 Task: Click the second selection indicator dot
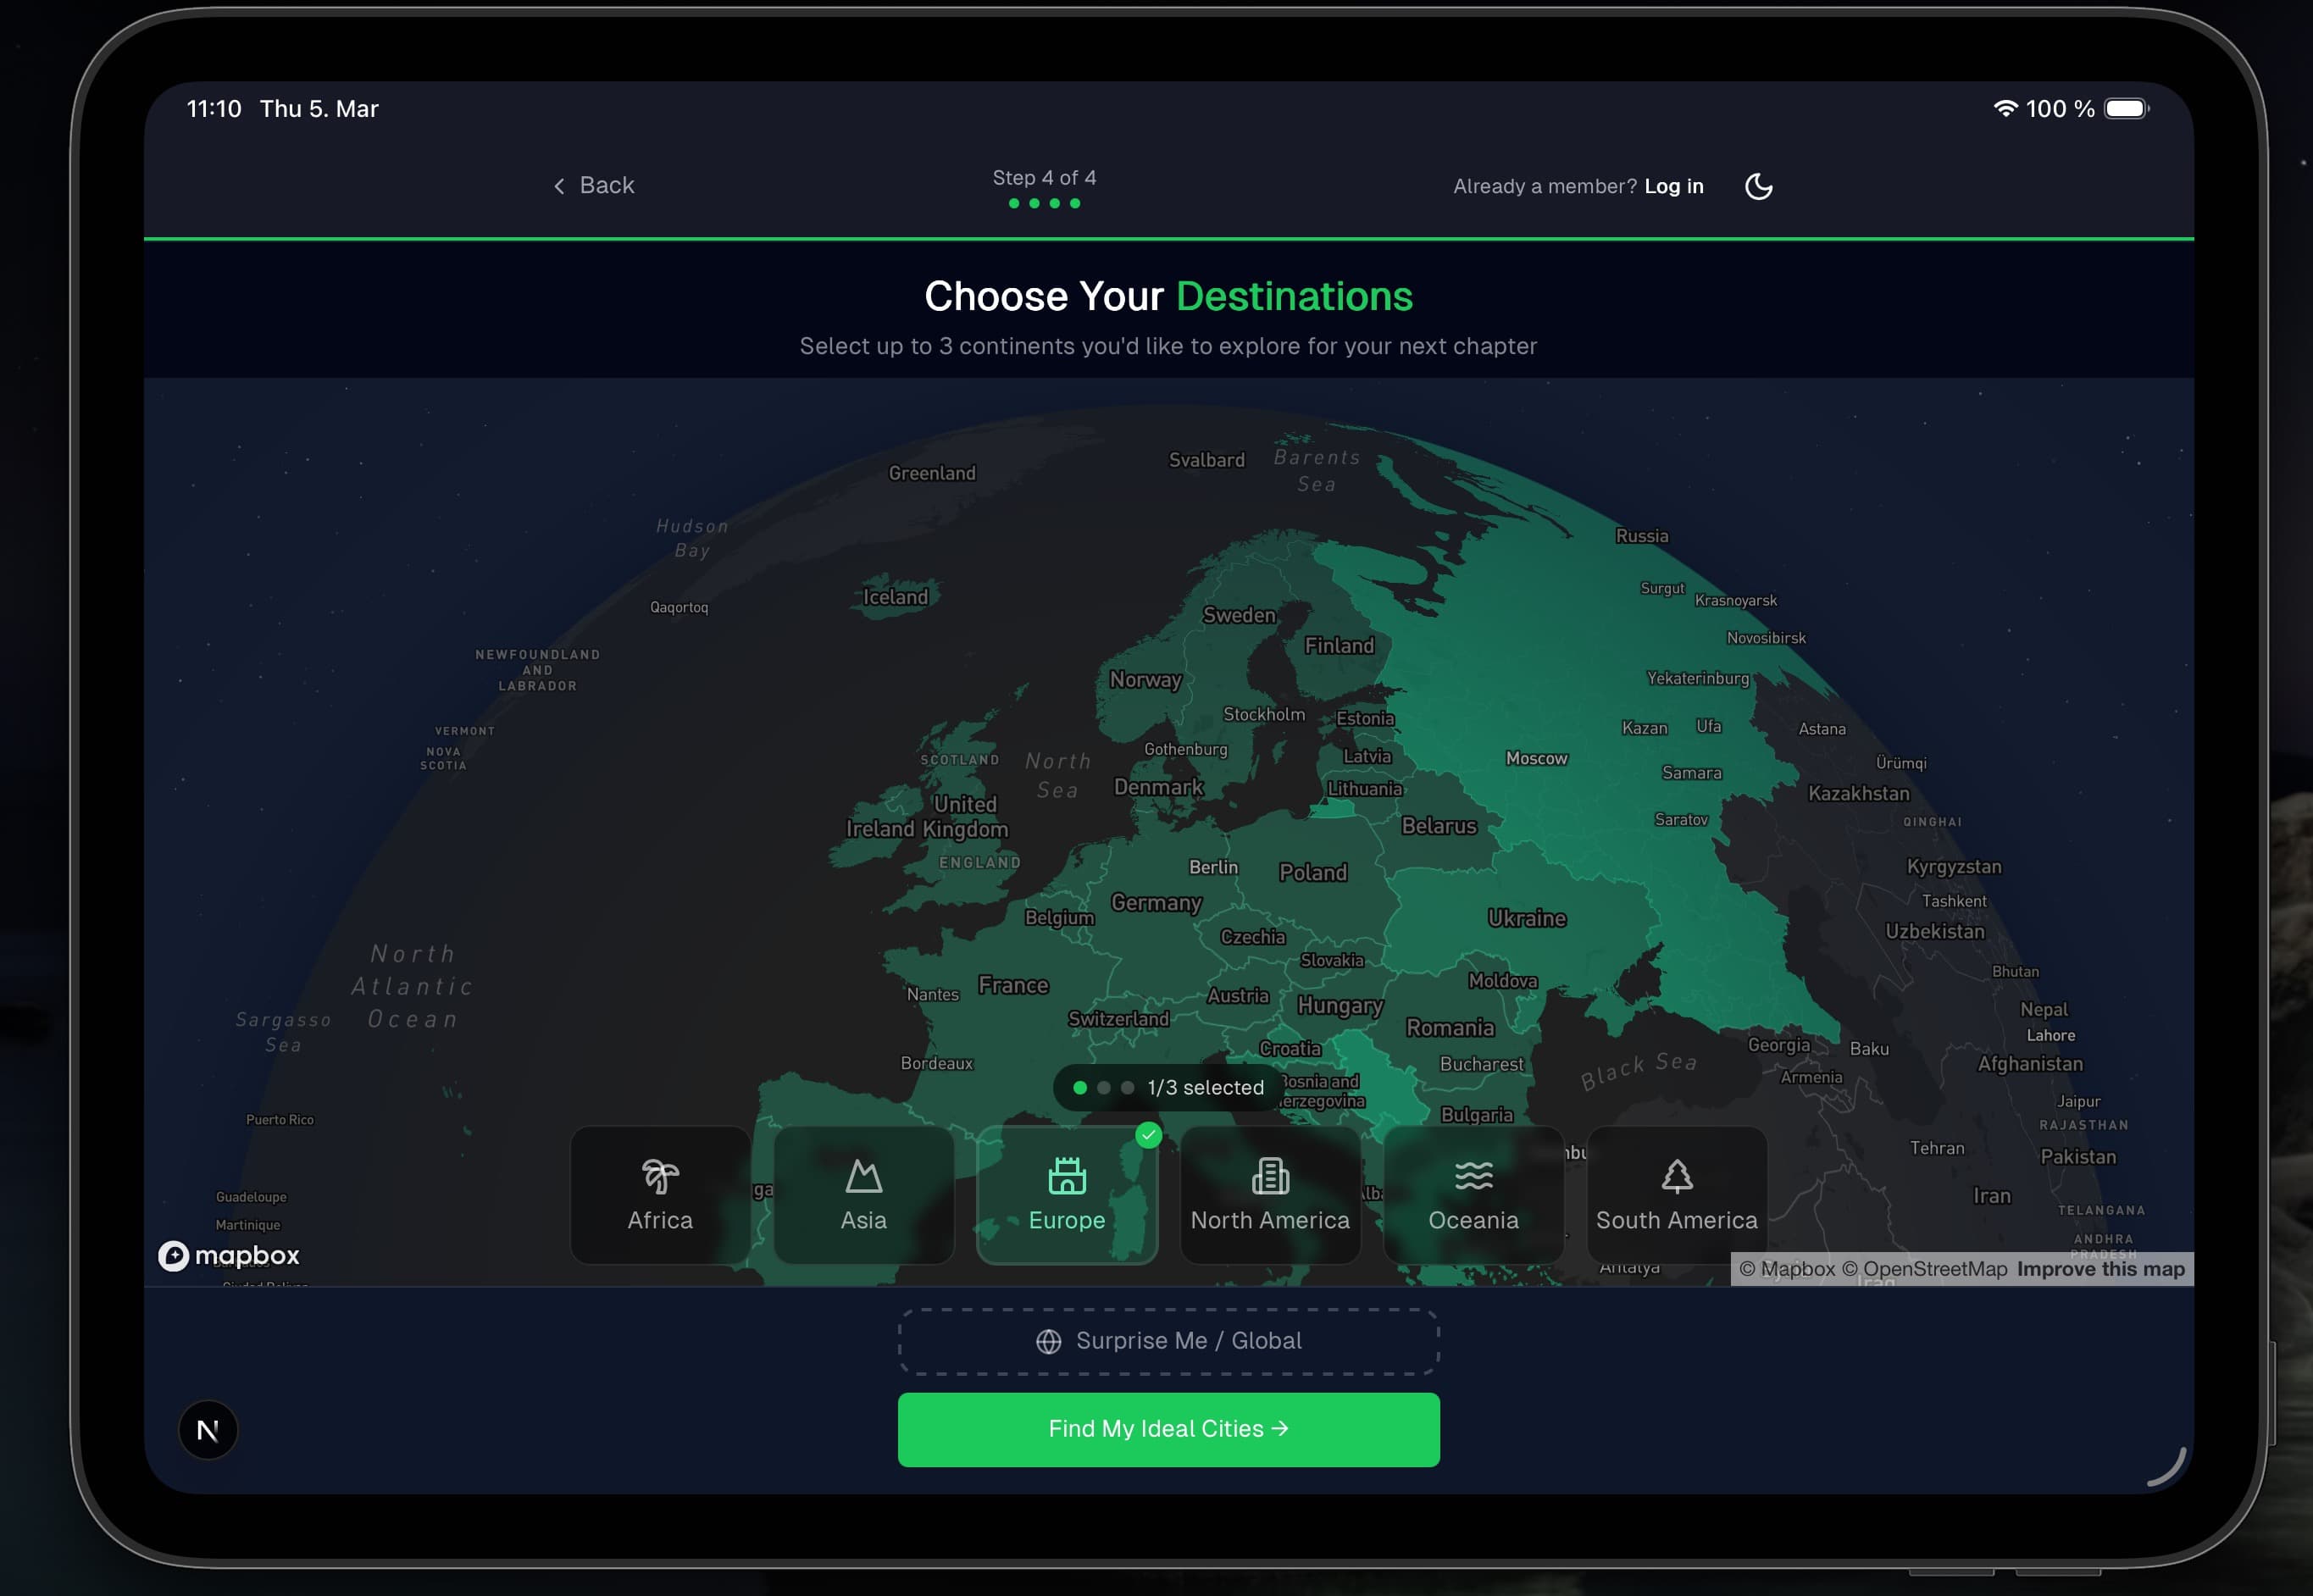pyautogui.click(x=1104, y=1087)
